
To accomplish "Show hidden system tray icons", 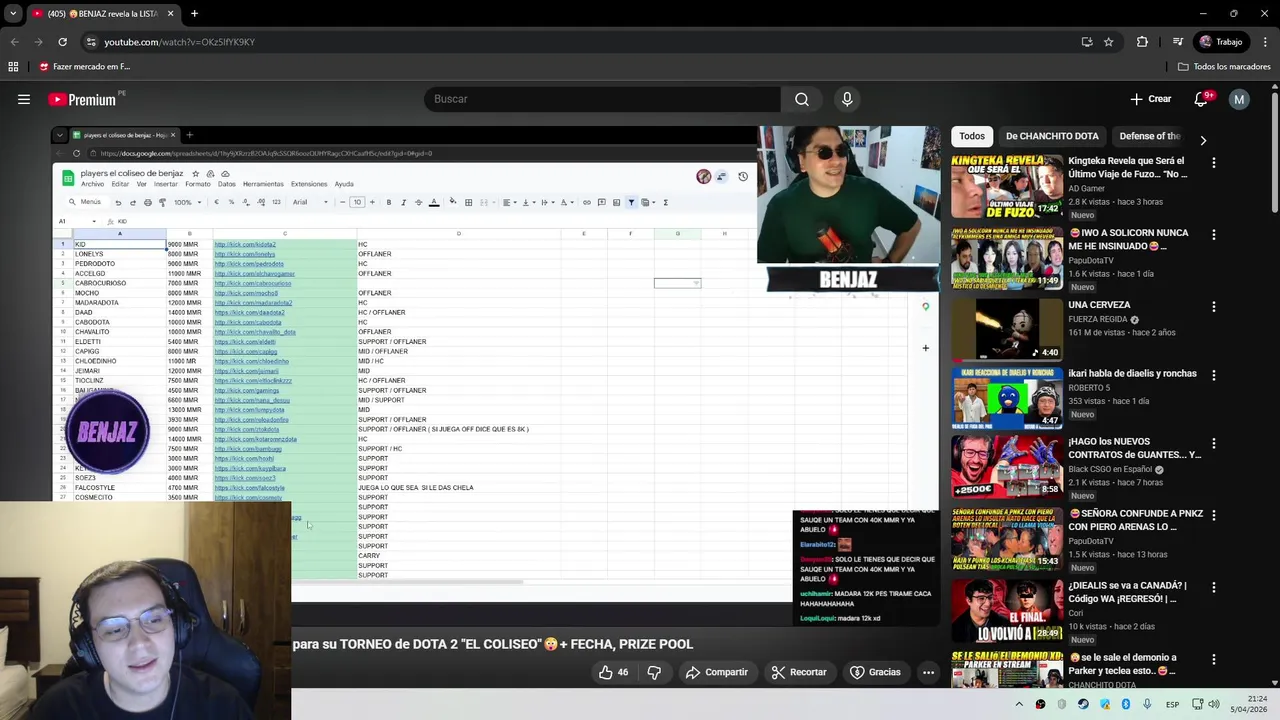I will pyautogui.click(x=1019, y=704).
